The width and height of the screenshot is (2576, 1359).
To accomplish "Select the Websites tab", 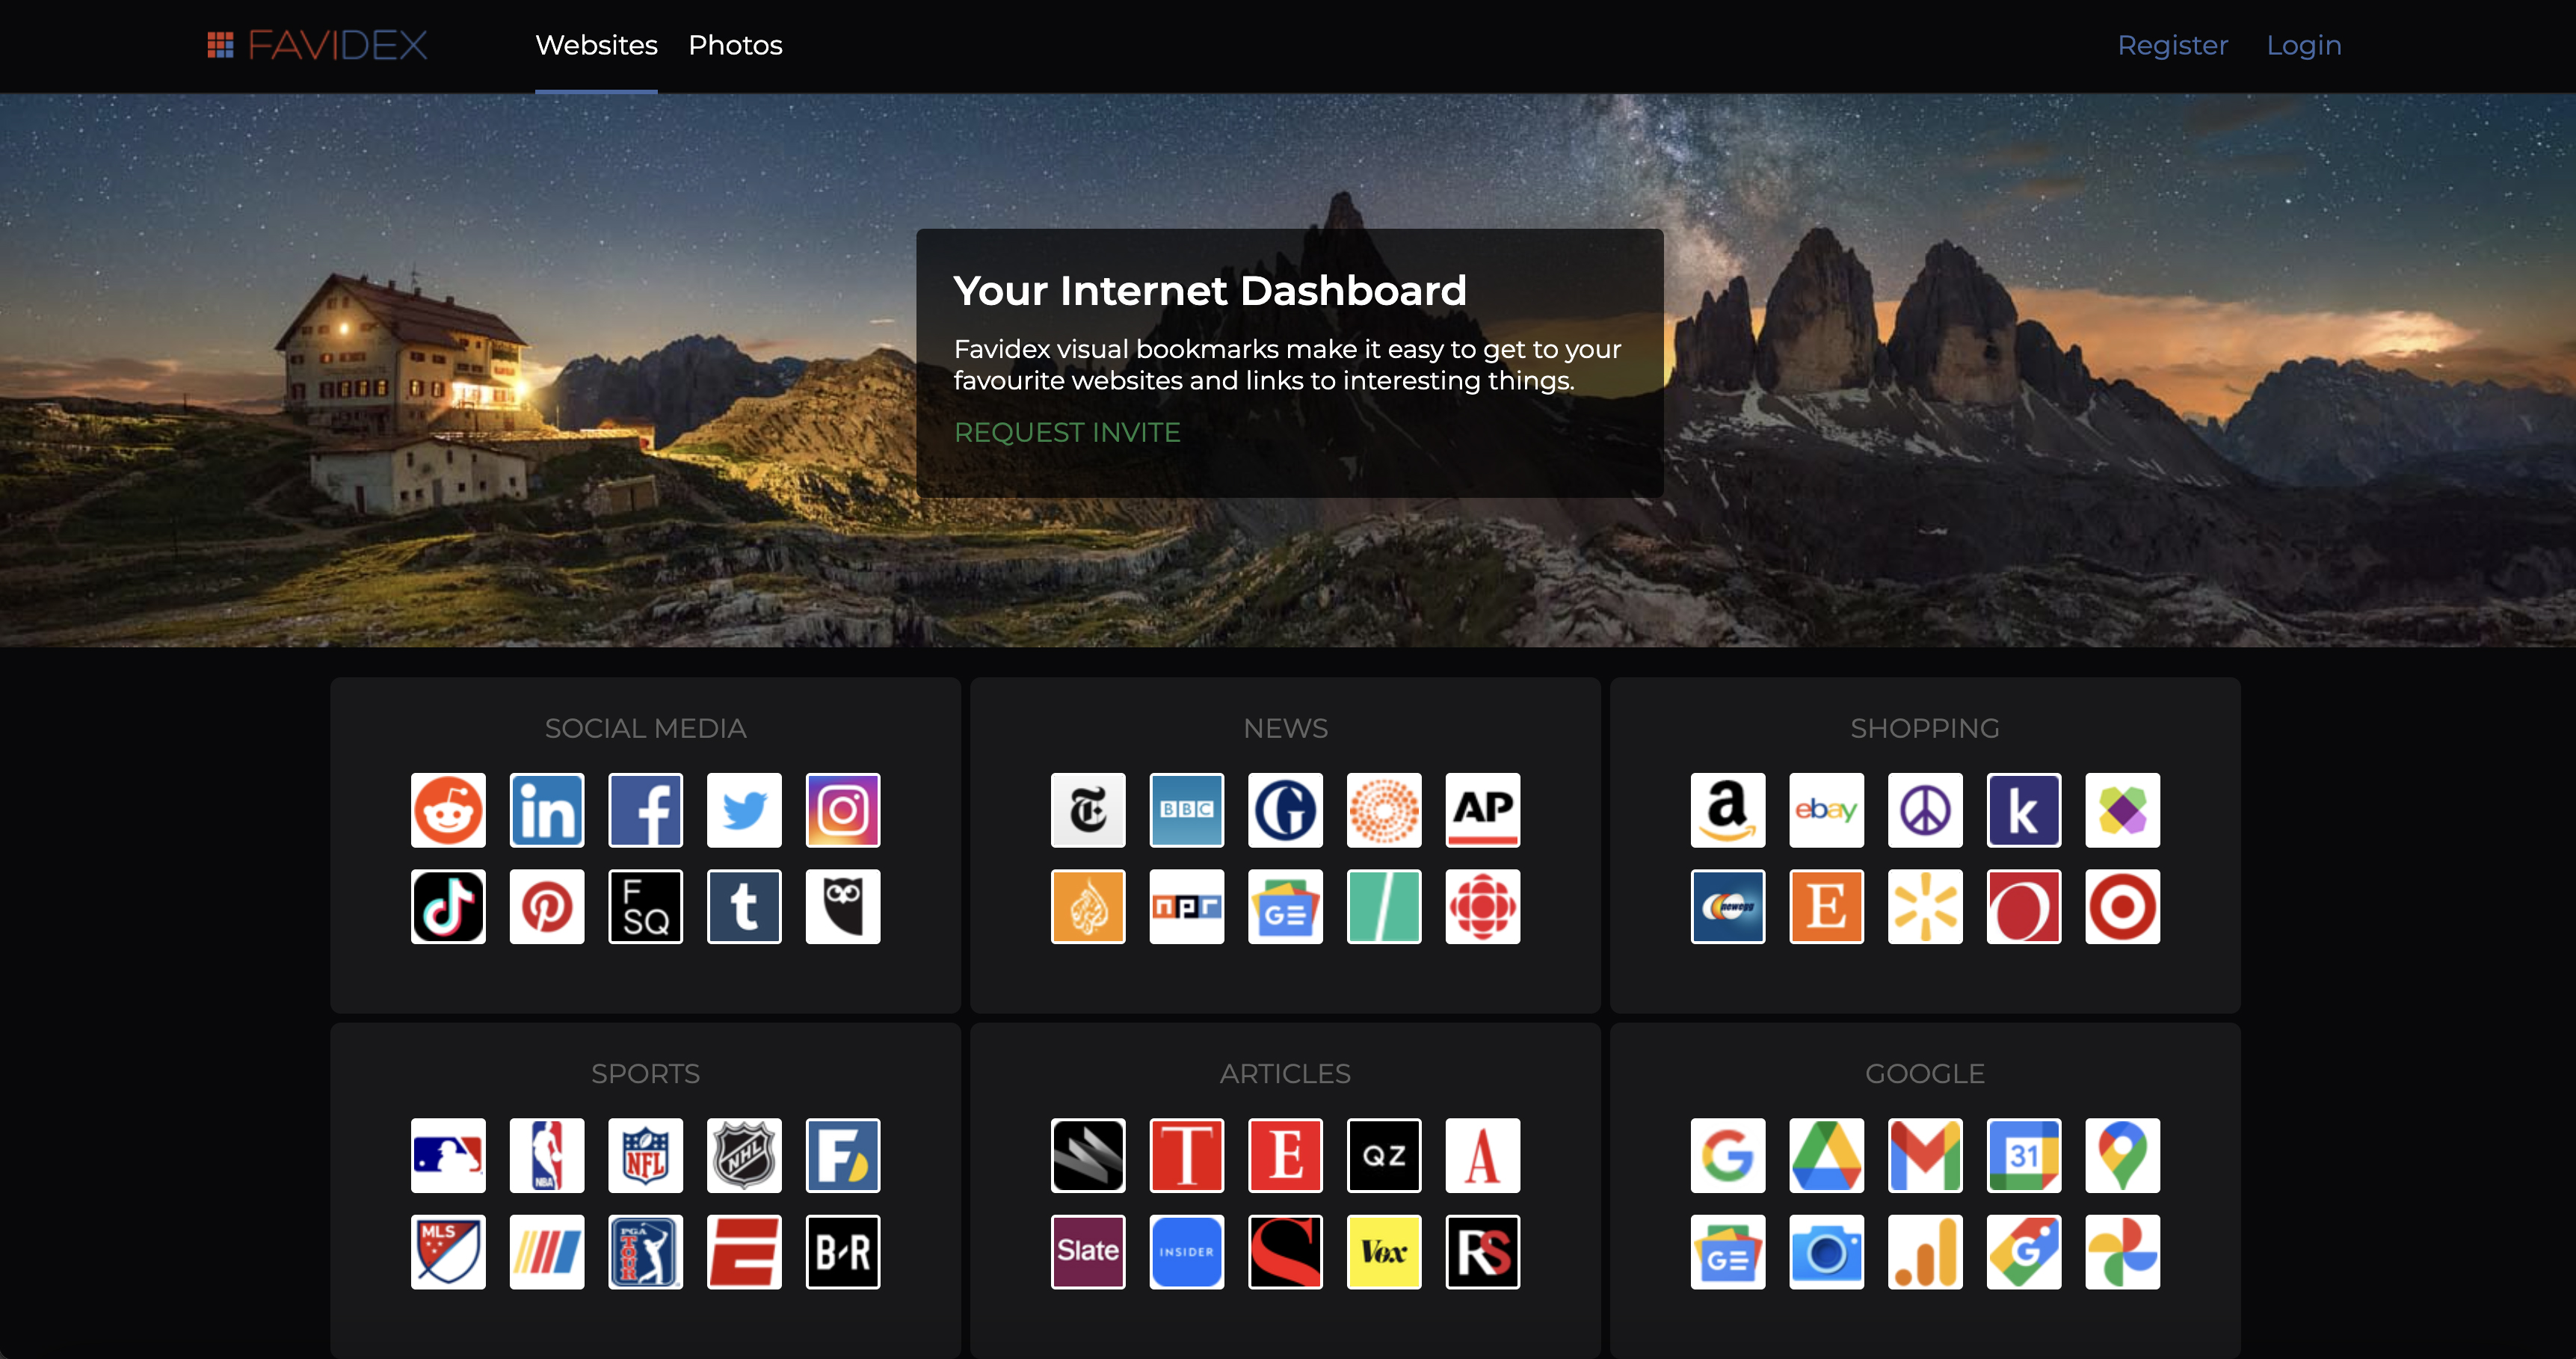I will click(596, 45).
